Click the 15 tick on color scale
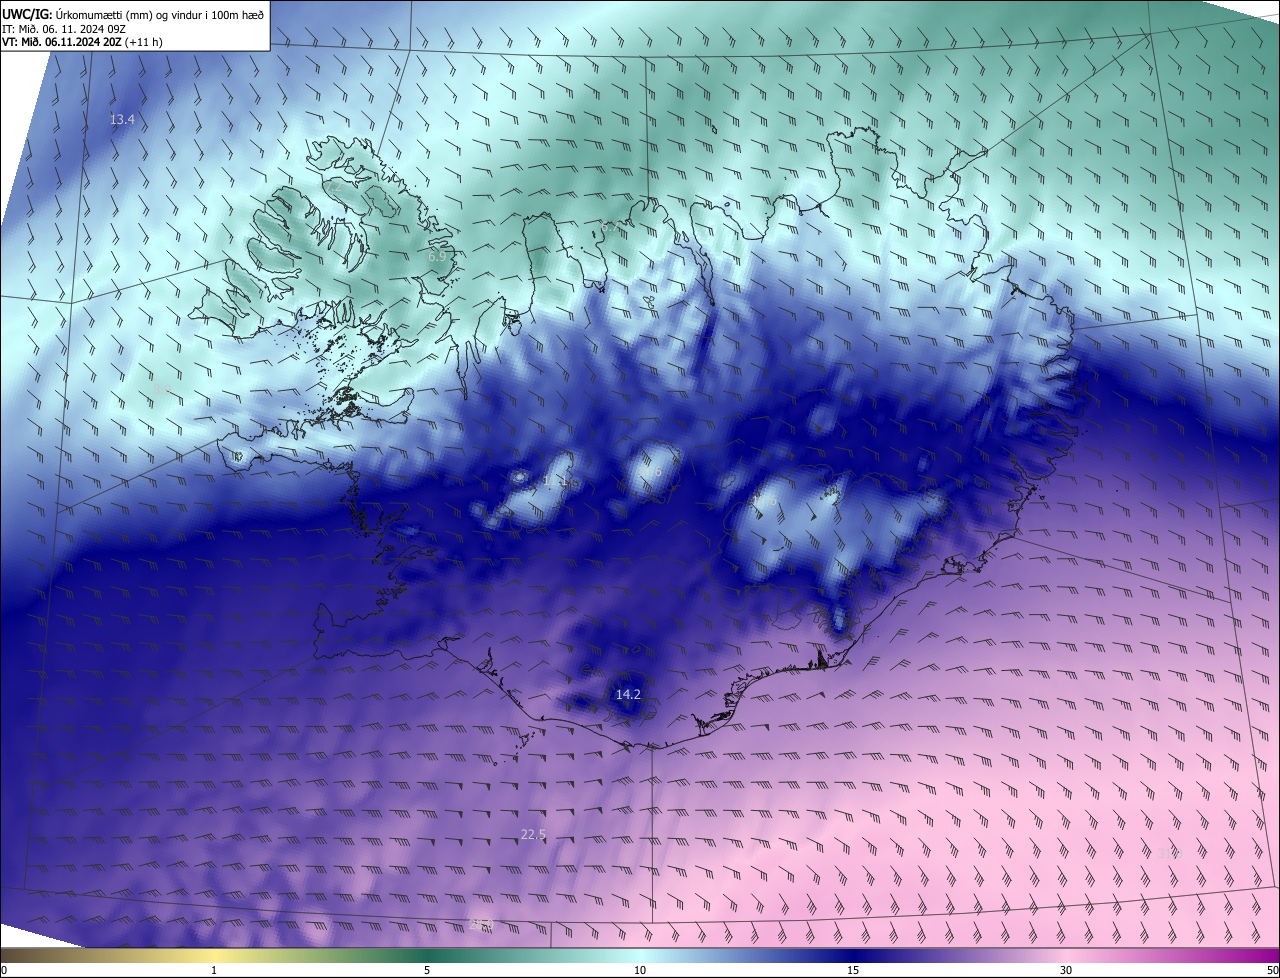 pyautogui.click(x=853, y=971)
